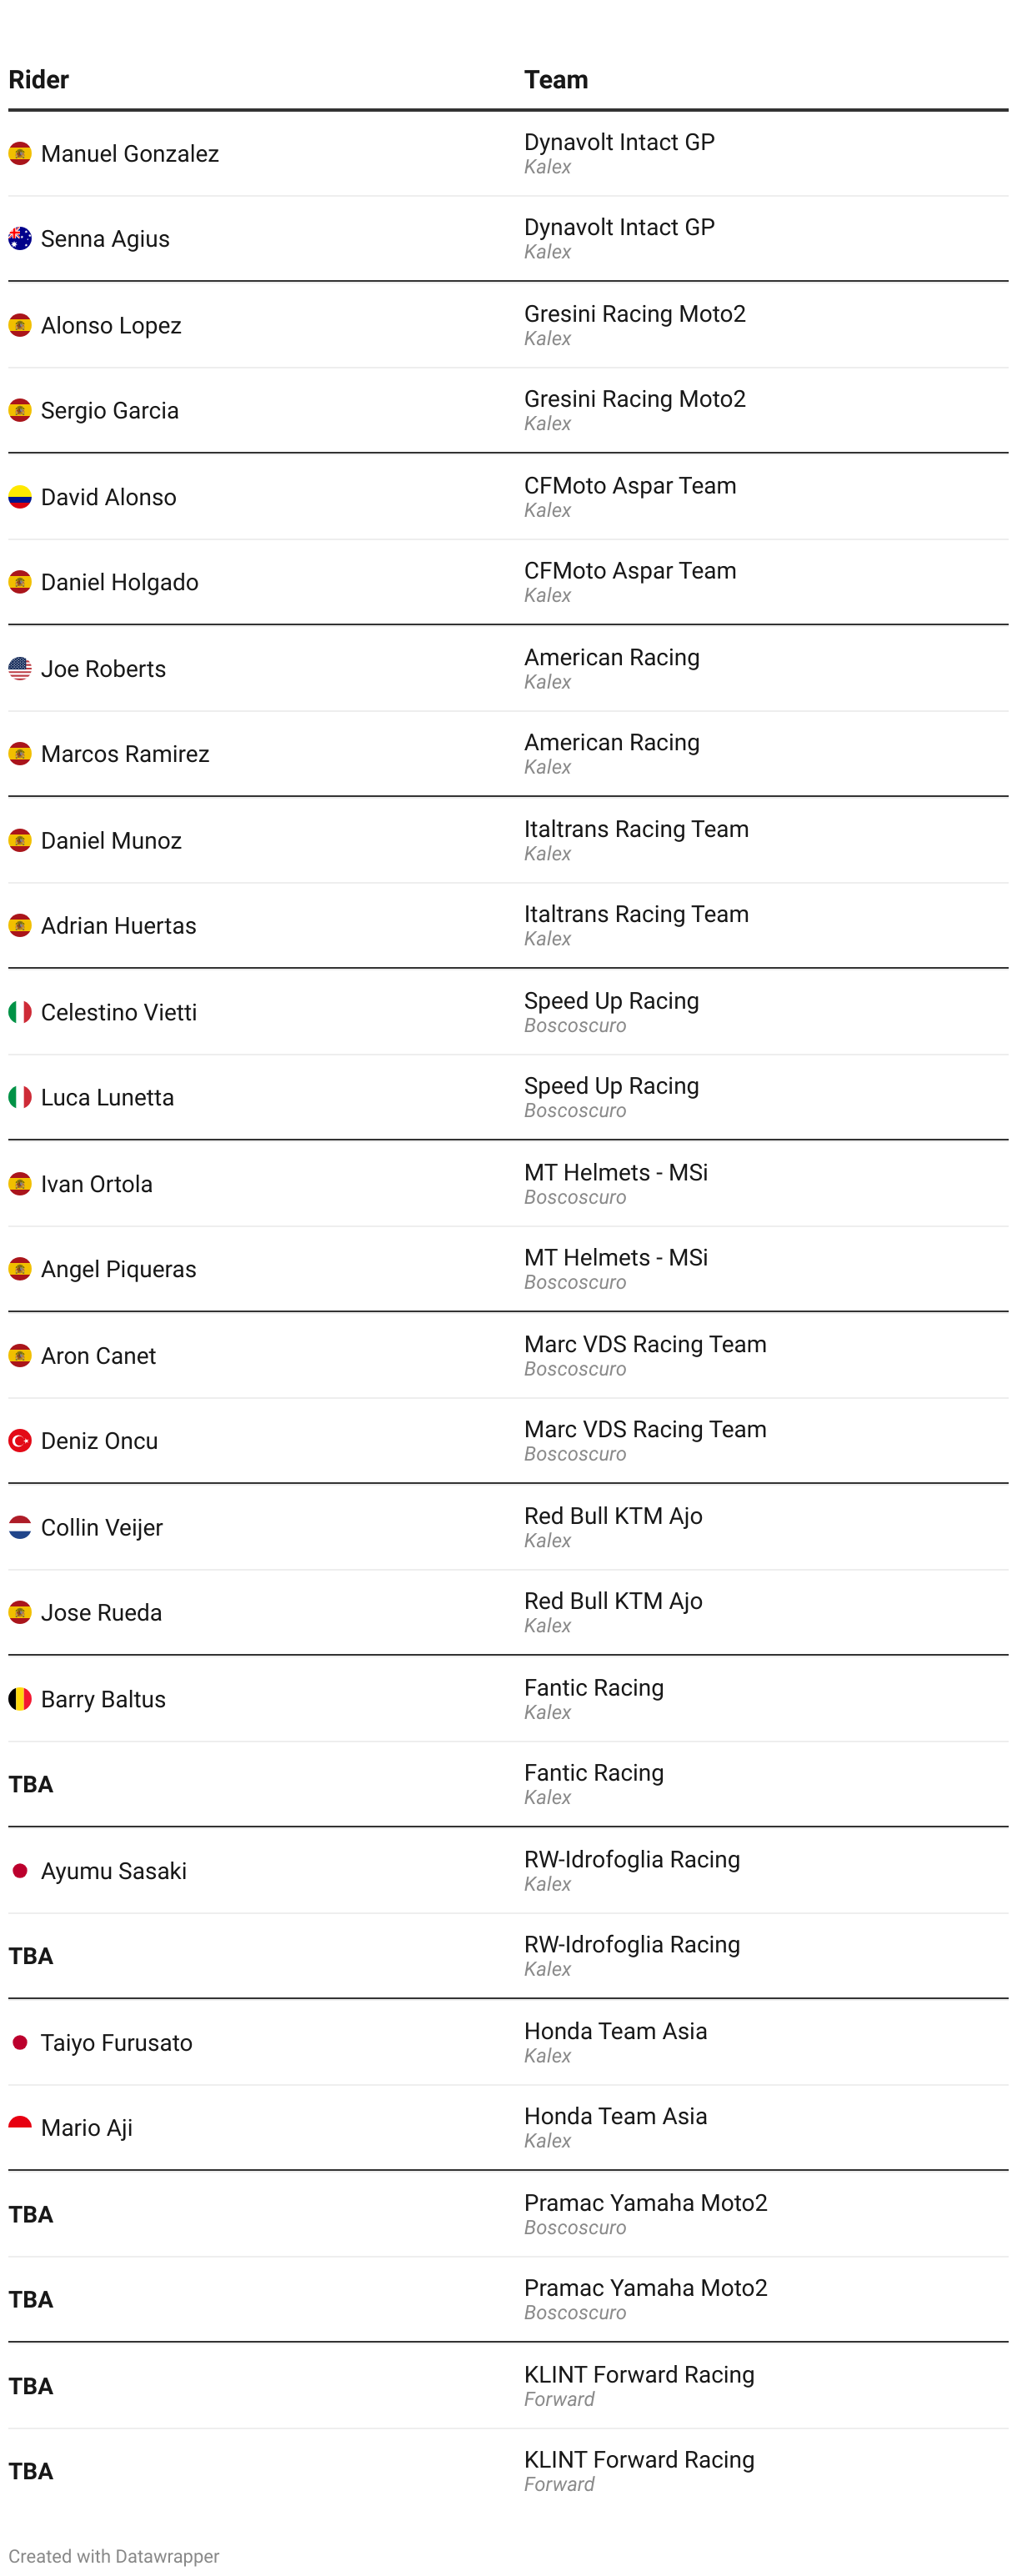Click the Indonesian flag next to Mario Aji
Screen dimensions: 1017x2576
(20, 2128)
